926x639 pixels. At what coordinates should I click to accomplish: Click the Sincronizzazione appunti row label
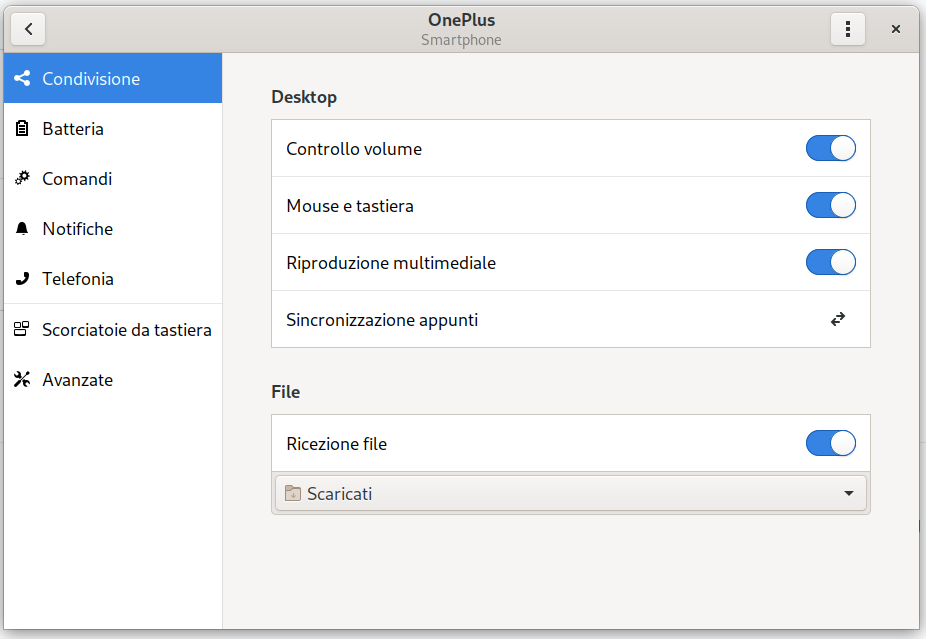[x=382, y=320]
